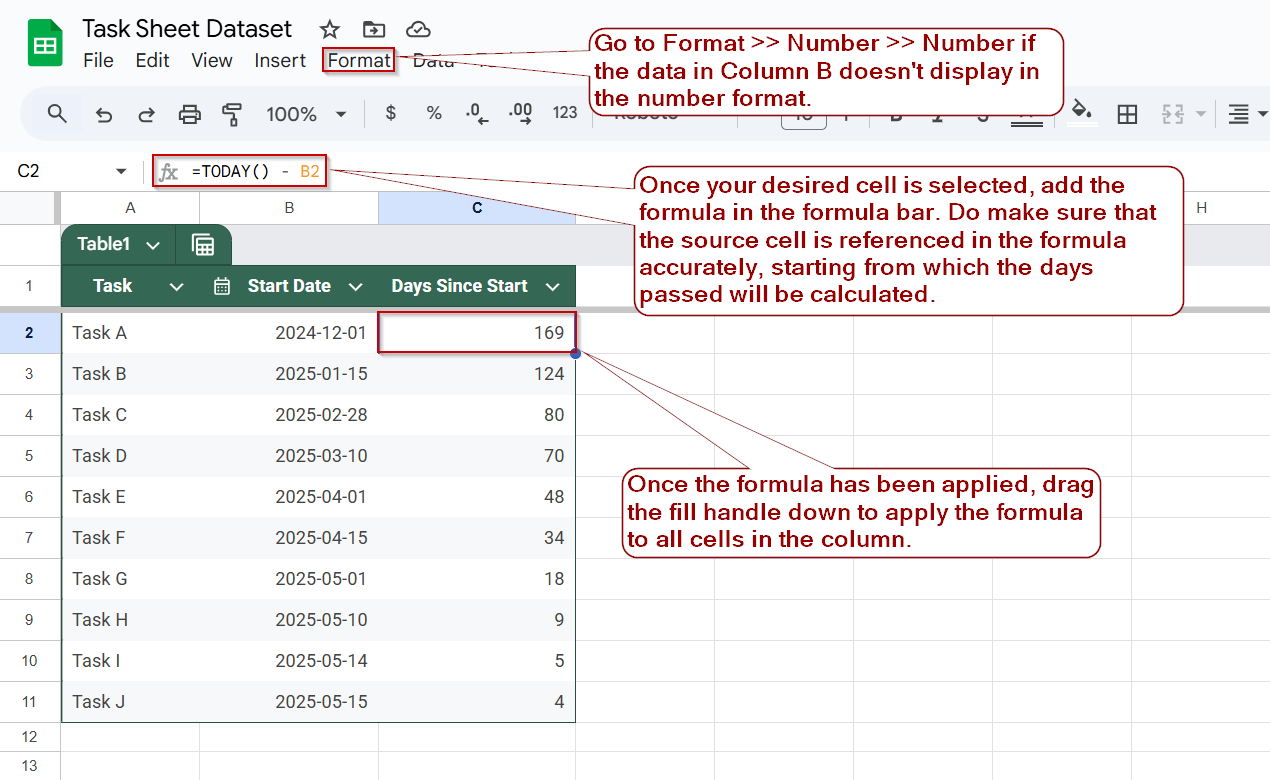Open the Edit menu

152,60
